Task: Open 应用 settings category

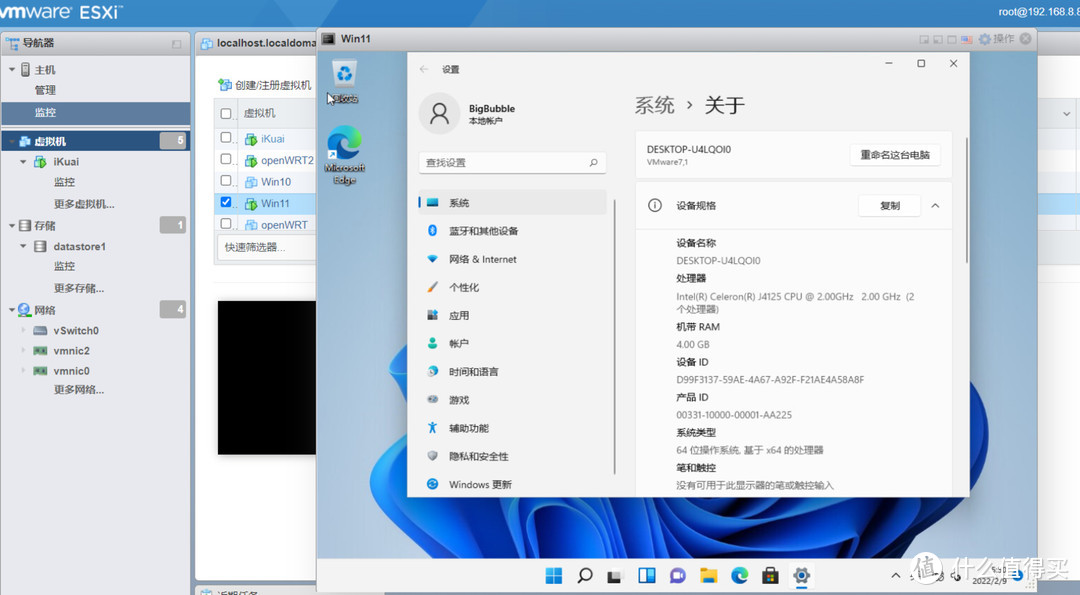Action: click(x=512, y=315)
